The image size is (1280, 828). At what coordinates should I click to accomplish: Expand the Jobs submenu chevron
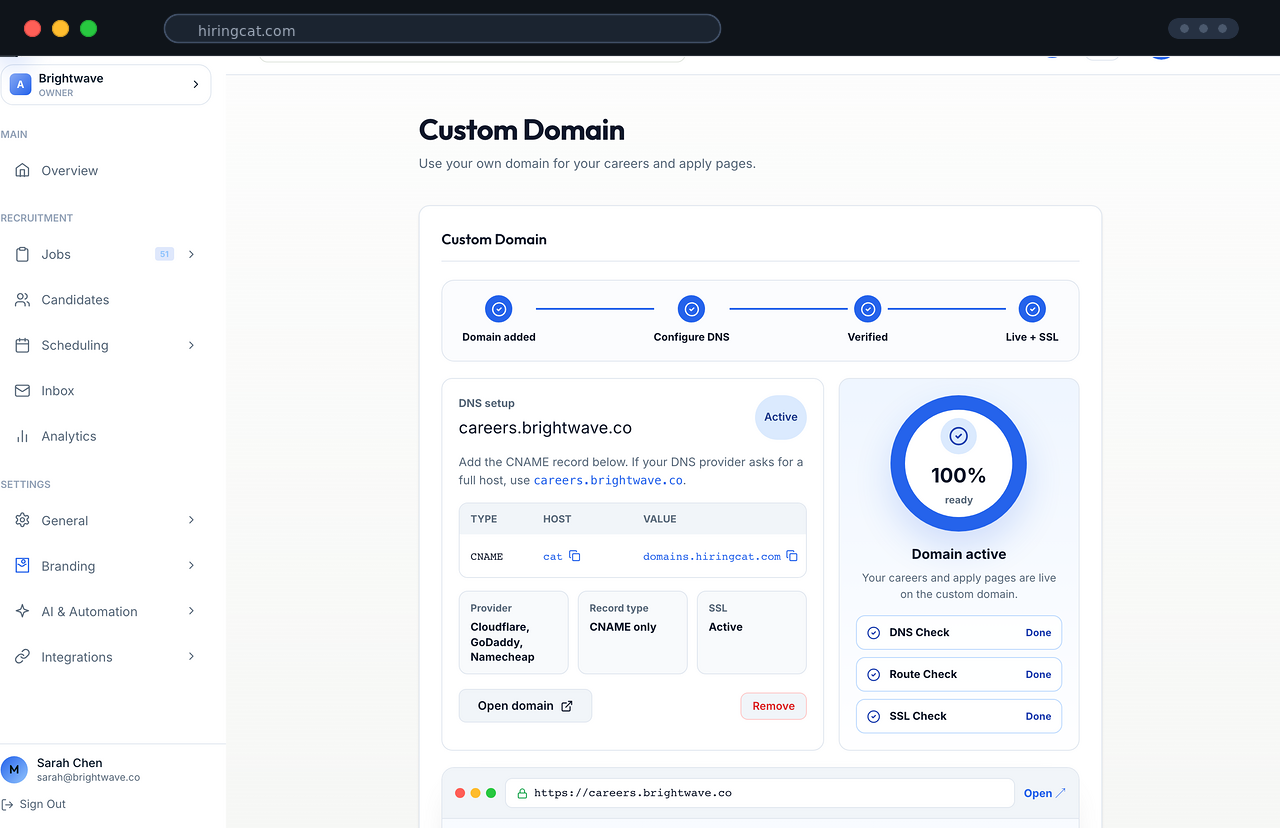(191, 254)
